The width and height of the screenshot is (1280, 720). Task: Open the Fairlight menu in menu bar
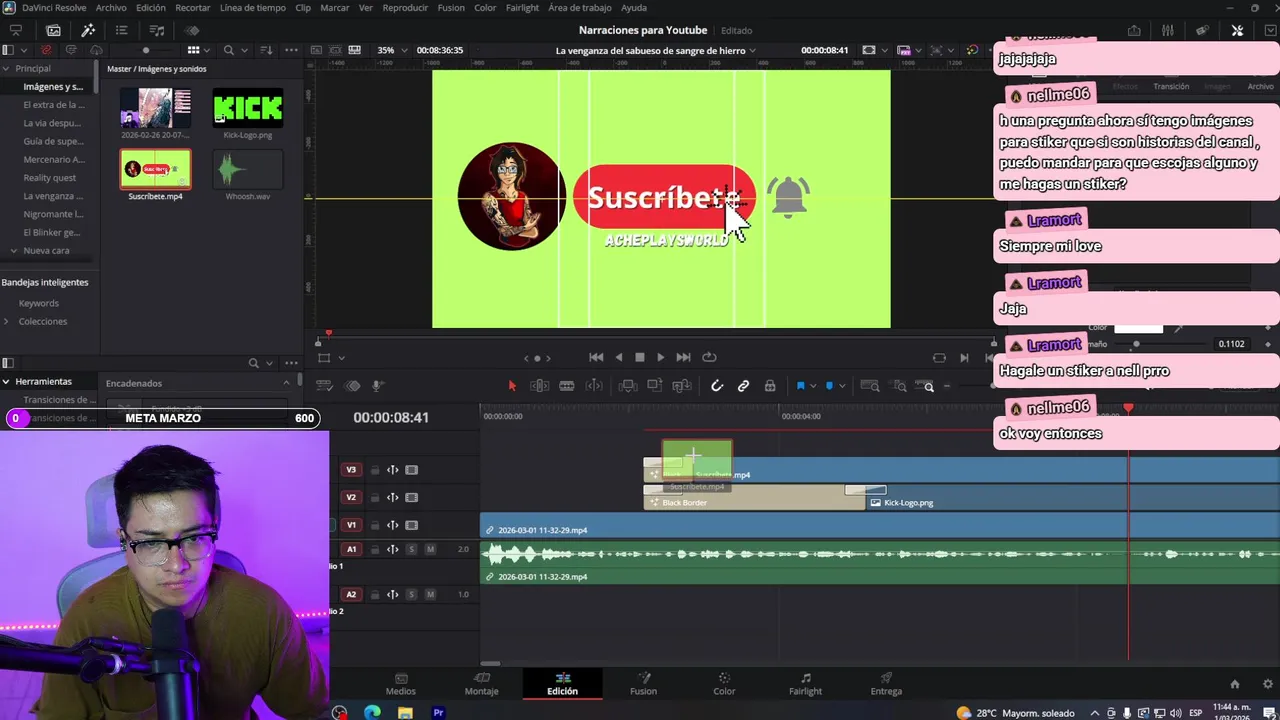click(x=522, y=7)
